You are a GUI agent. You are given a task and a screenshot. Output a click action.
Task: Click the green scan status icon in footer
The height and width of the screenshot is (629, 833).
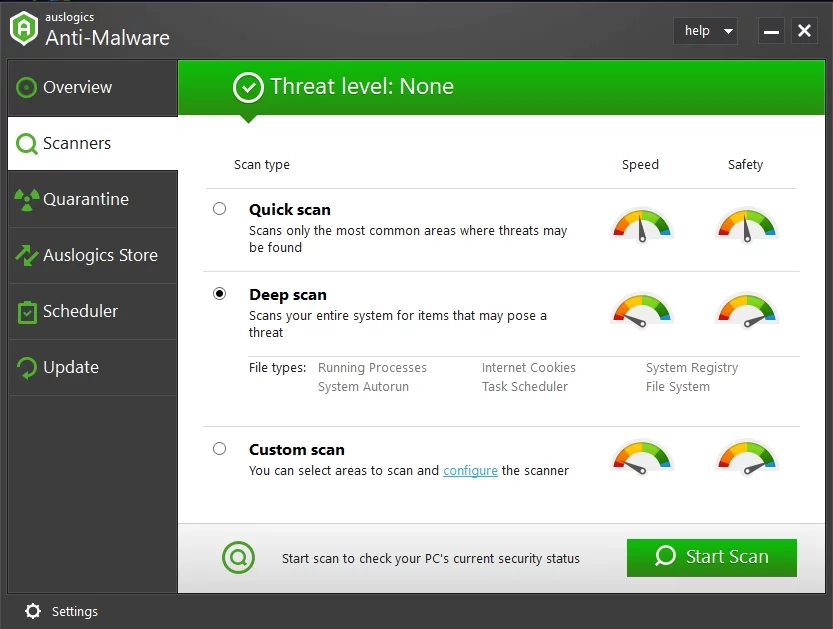pos(239,557)
